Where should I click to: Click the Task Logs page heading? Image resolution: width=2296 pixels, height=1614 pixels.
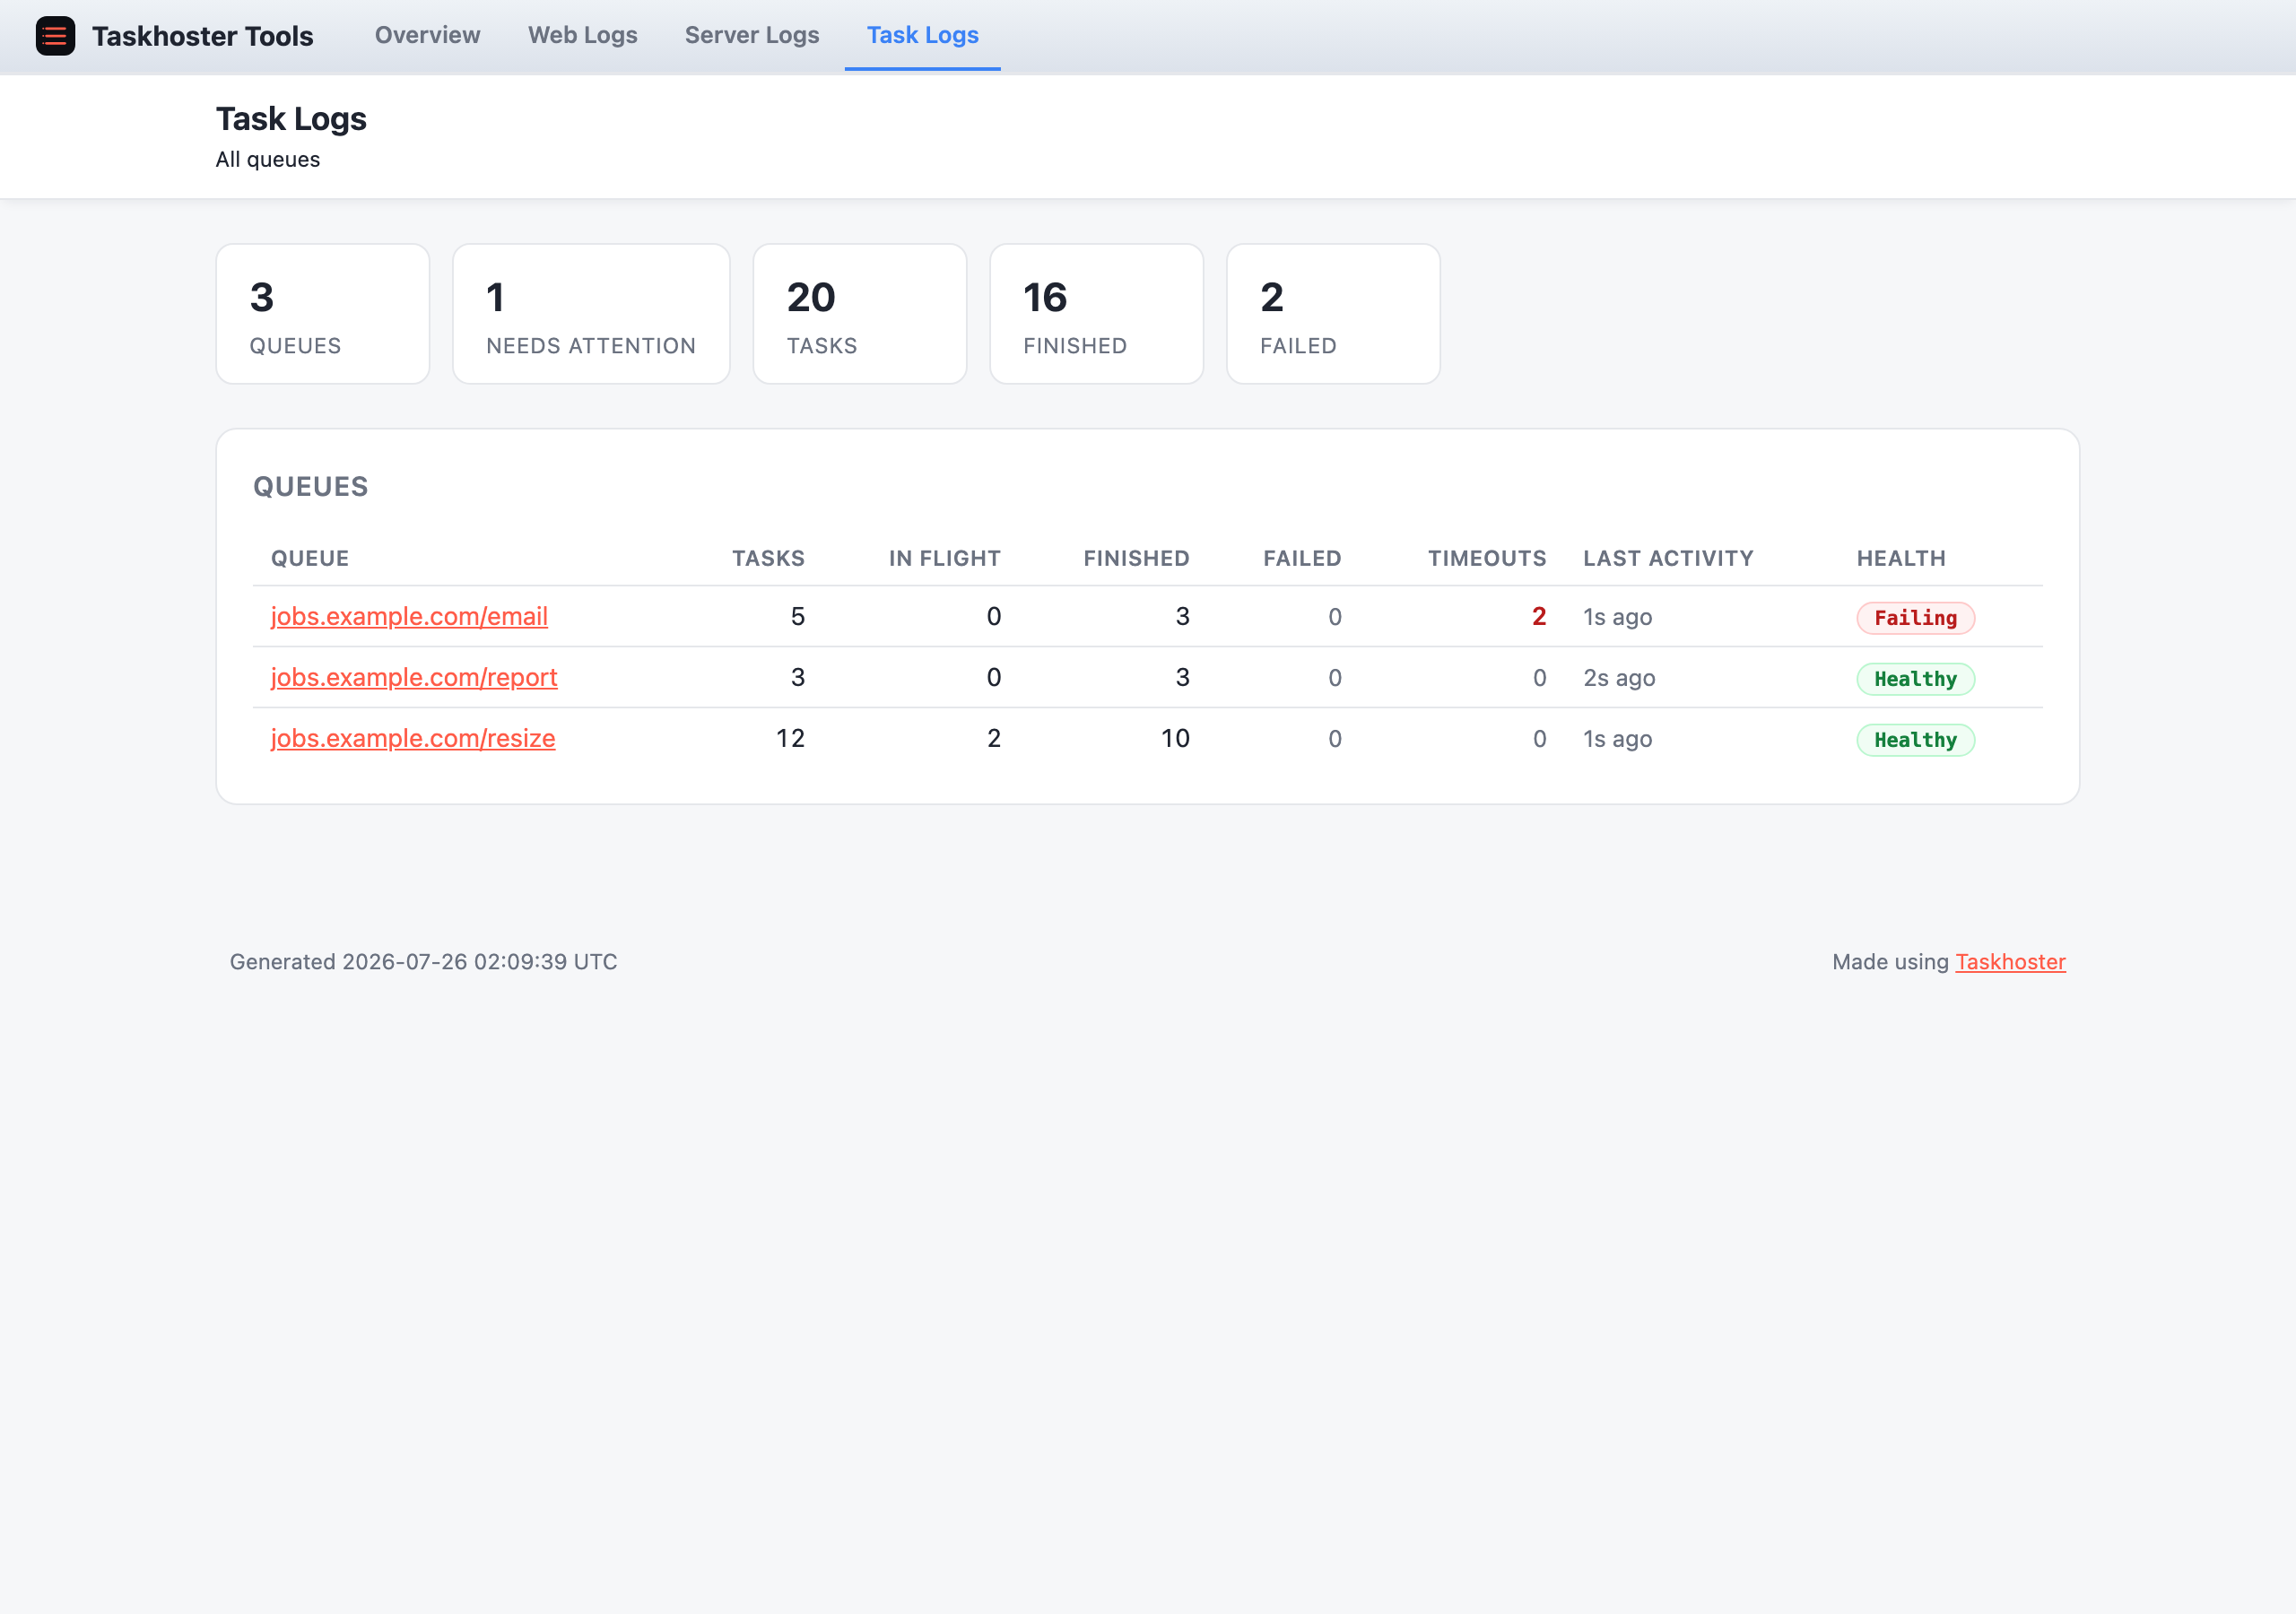click(x=291, y=119)
